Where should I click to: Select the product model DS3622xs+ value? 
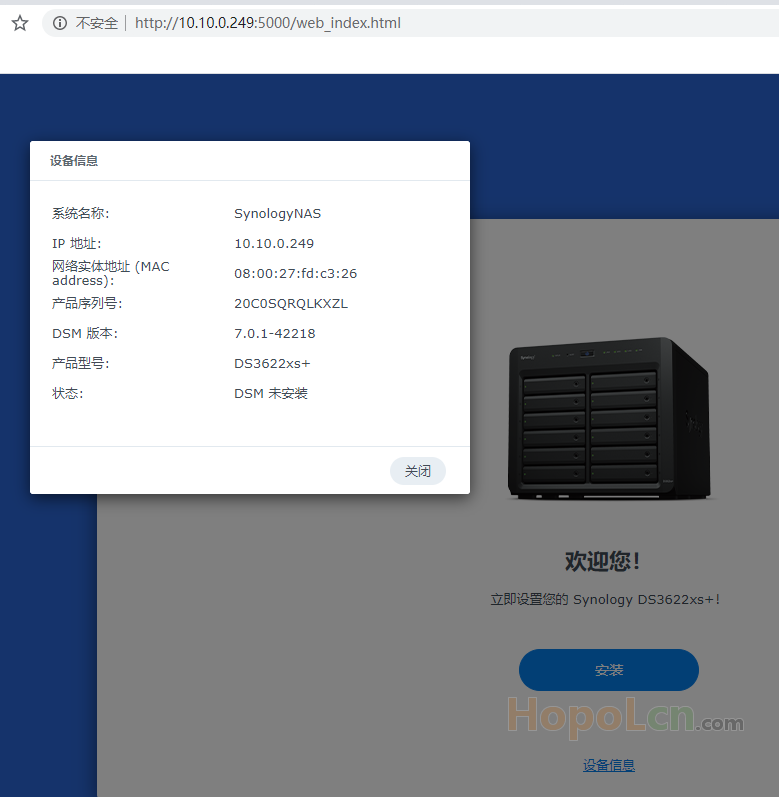tap(272, 363)
